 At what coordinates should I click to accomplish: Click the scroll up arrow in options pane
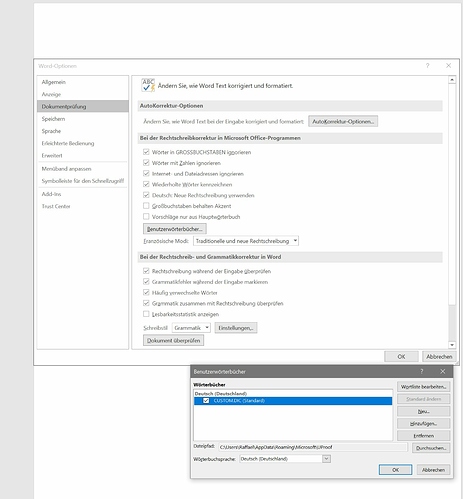(x=452, y=80)
